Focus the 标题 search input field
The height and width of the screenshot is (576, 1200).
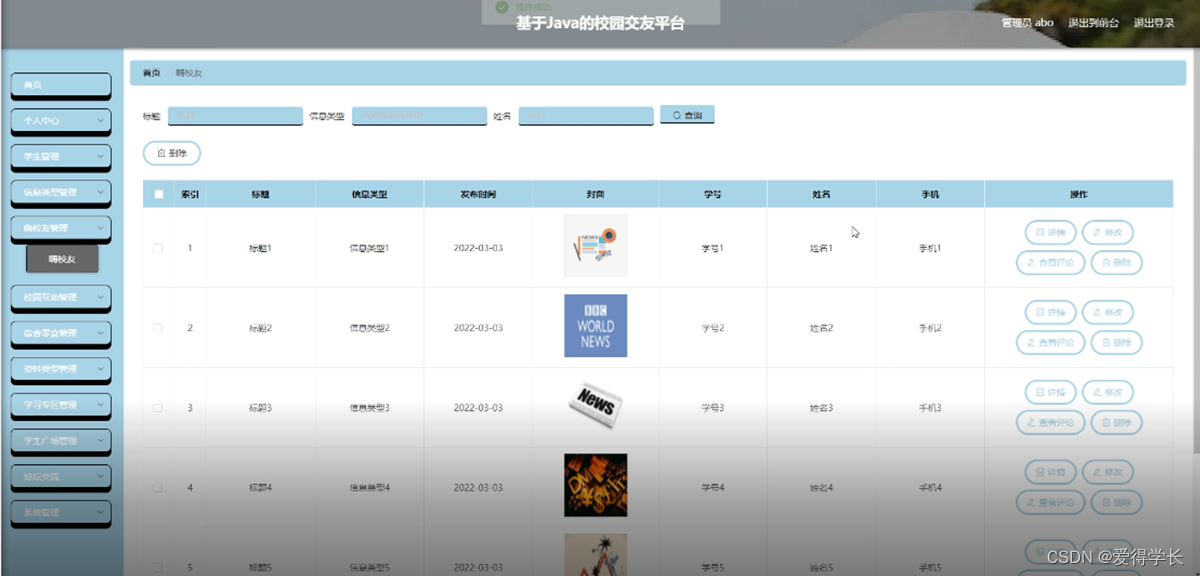click(235, 116)
